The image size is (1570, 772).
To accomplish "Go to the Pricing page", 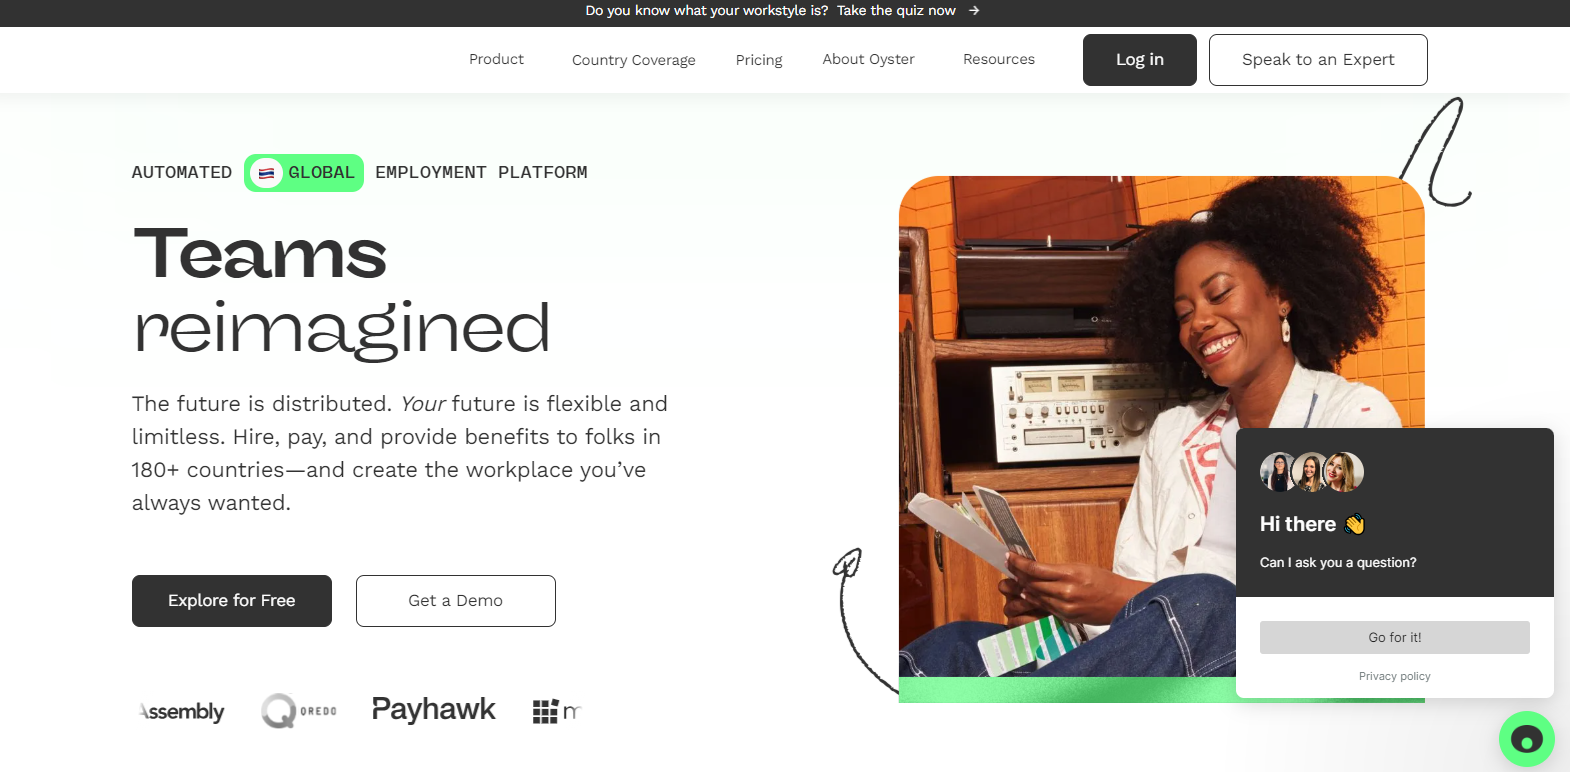I will pyautogui.click(x=759, y=60).
